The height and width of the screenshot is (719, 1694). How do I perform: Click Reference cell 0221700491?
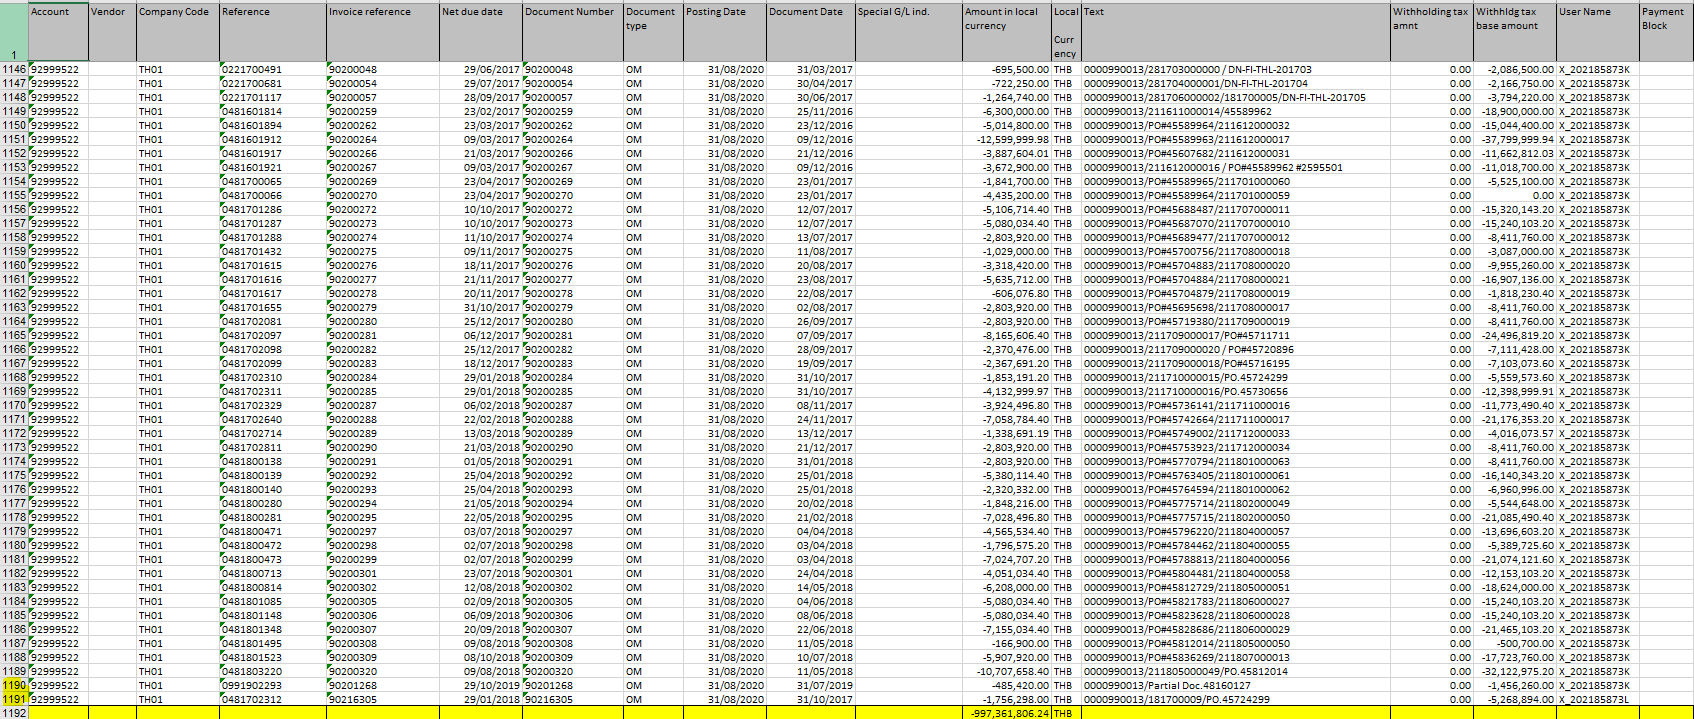click(273, 70)
